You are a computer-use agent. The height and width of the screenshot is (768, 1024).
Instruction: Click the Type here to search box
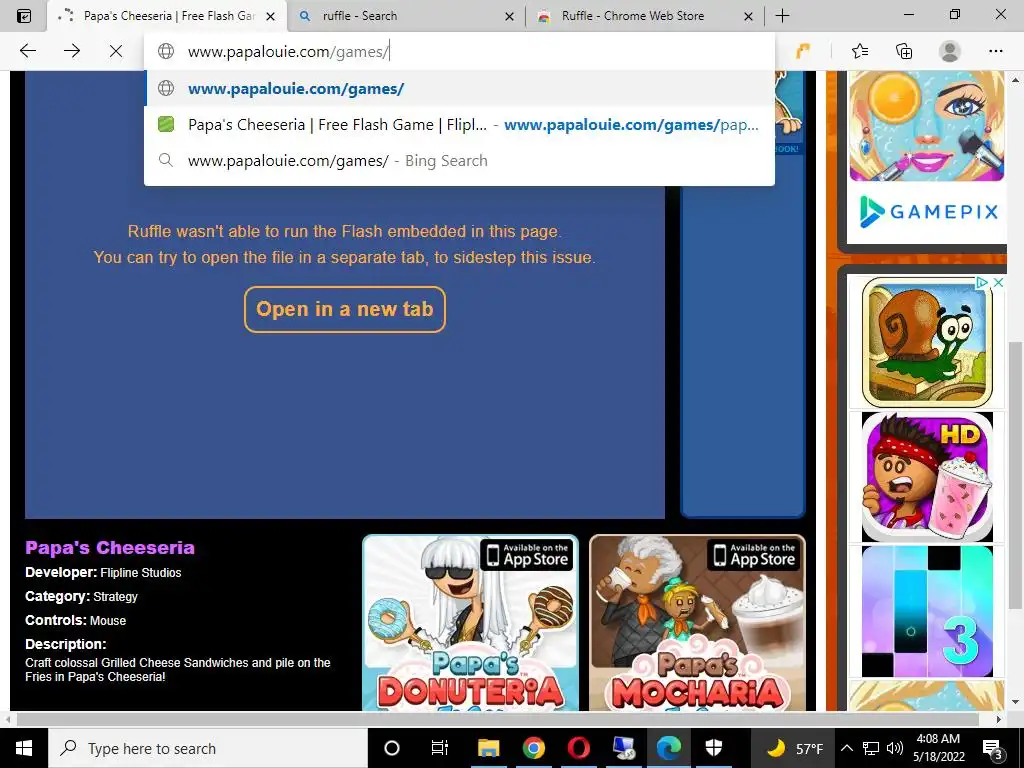[208, 748]
